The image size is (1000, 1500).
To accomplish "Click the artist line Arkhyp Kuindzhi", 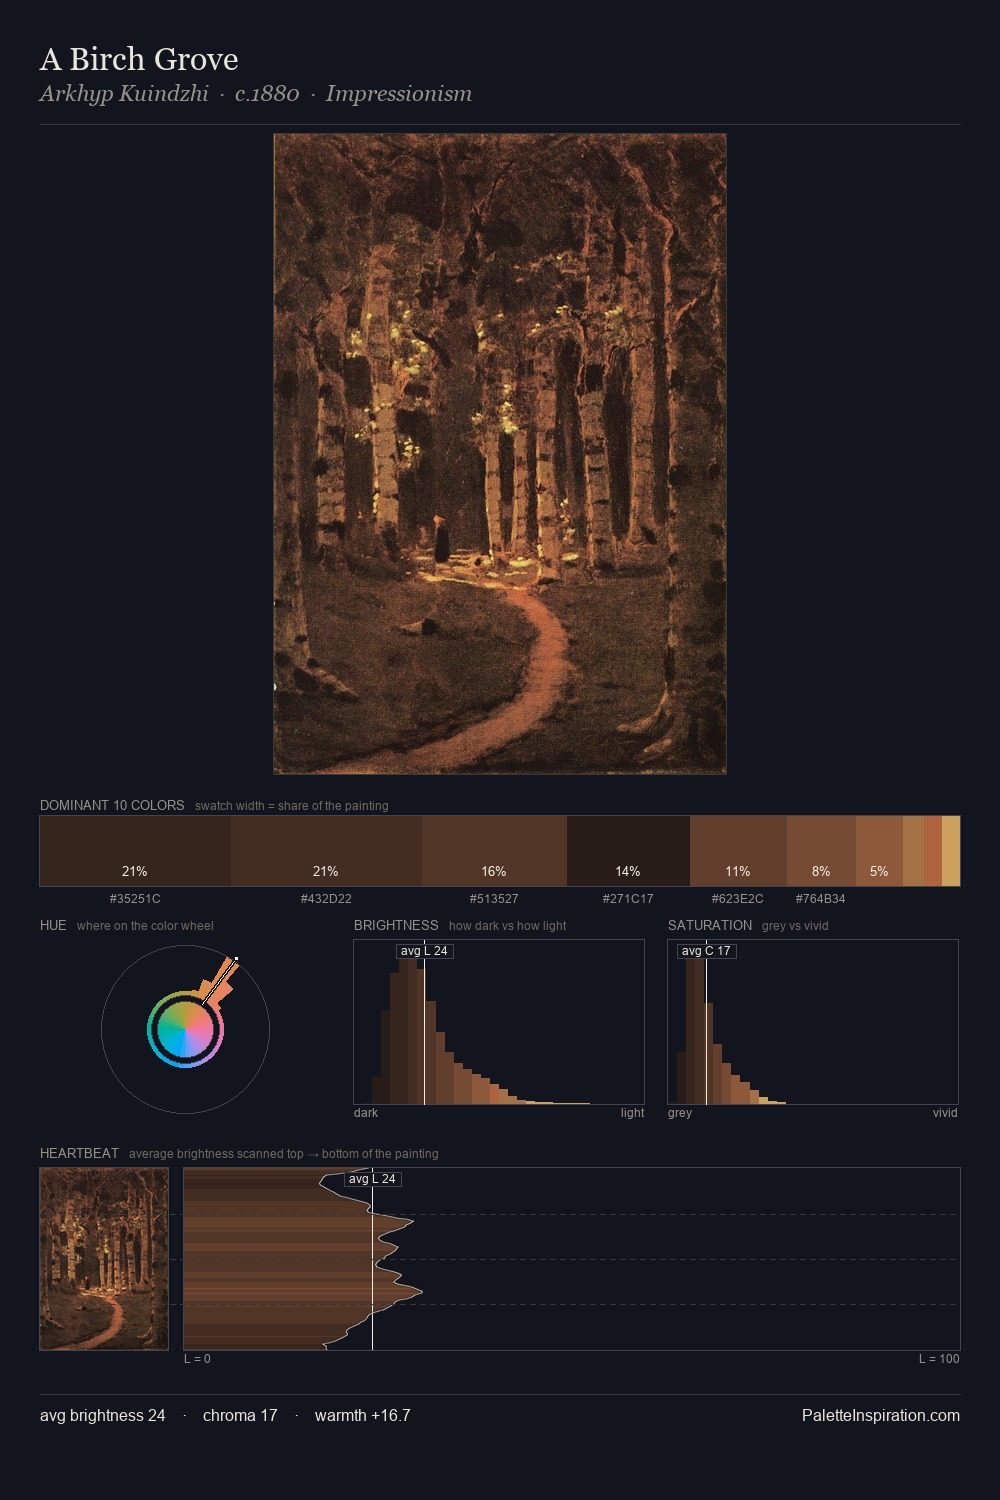I will (124, 93).
